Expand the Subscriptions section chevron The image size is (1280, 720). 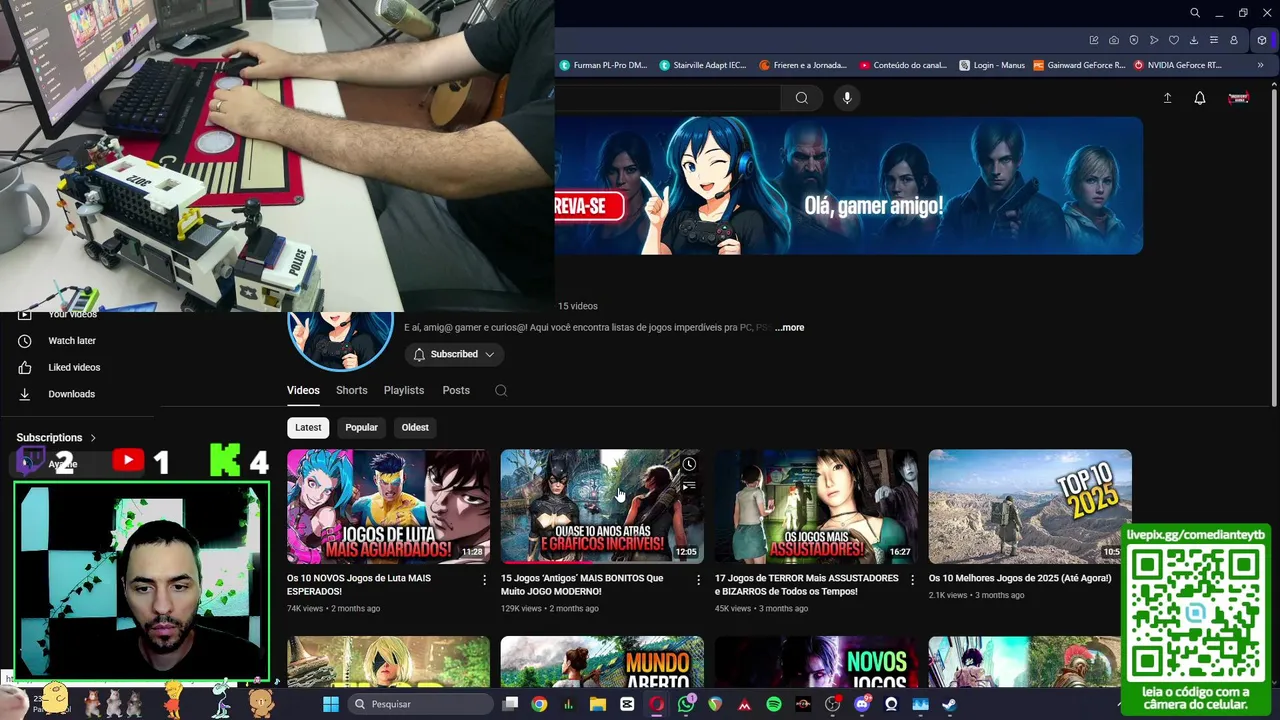tap(93, 438)
